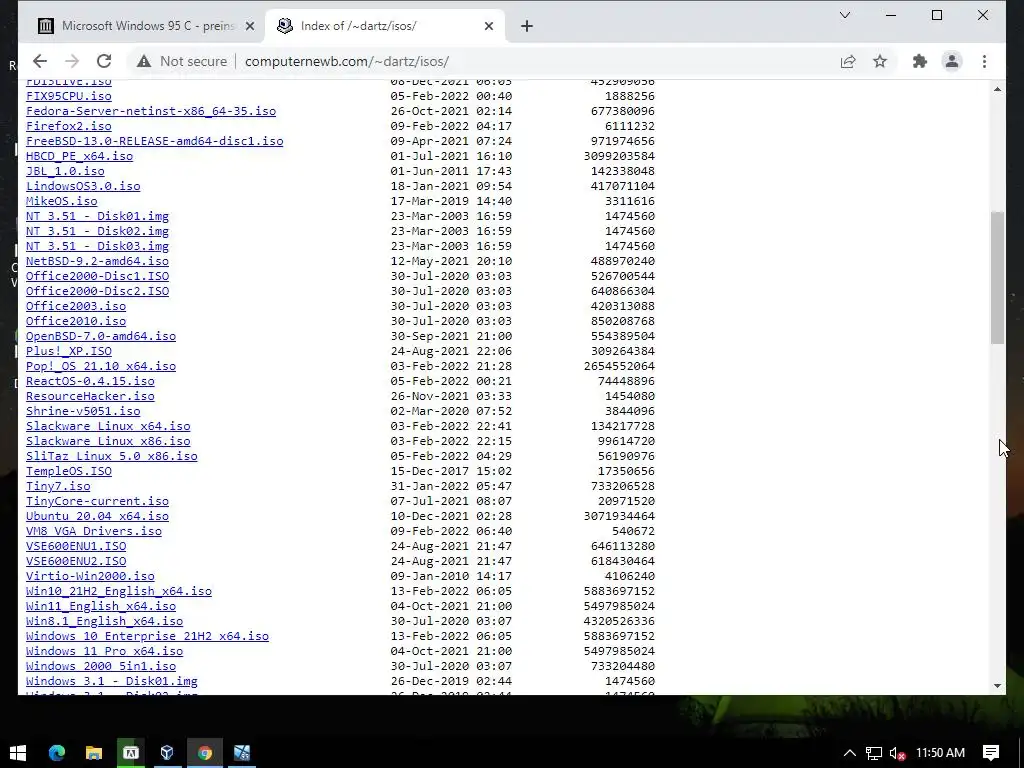Open the Extensions puzzle icon
The height and width of the screenshot is (768, 1024).
pyautogui.click(x=920, y=61)
